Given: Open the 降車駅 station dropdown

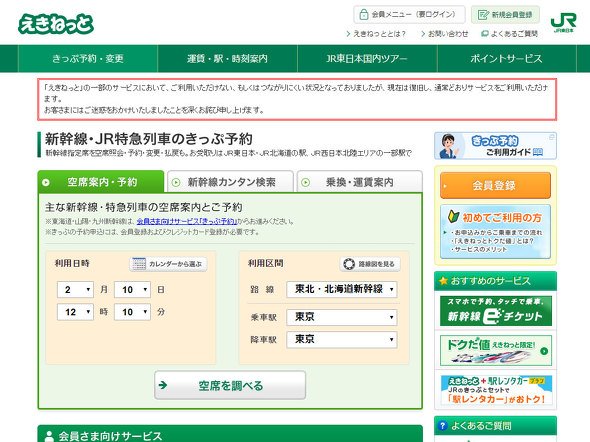Looking at the screenshot, I should pos(342,339).
